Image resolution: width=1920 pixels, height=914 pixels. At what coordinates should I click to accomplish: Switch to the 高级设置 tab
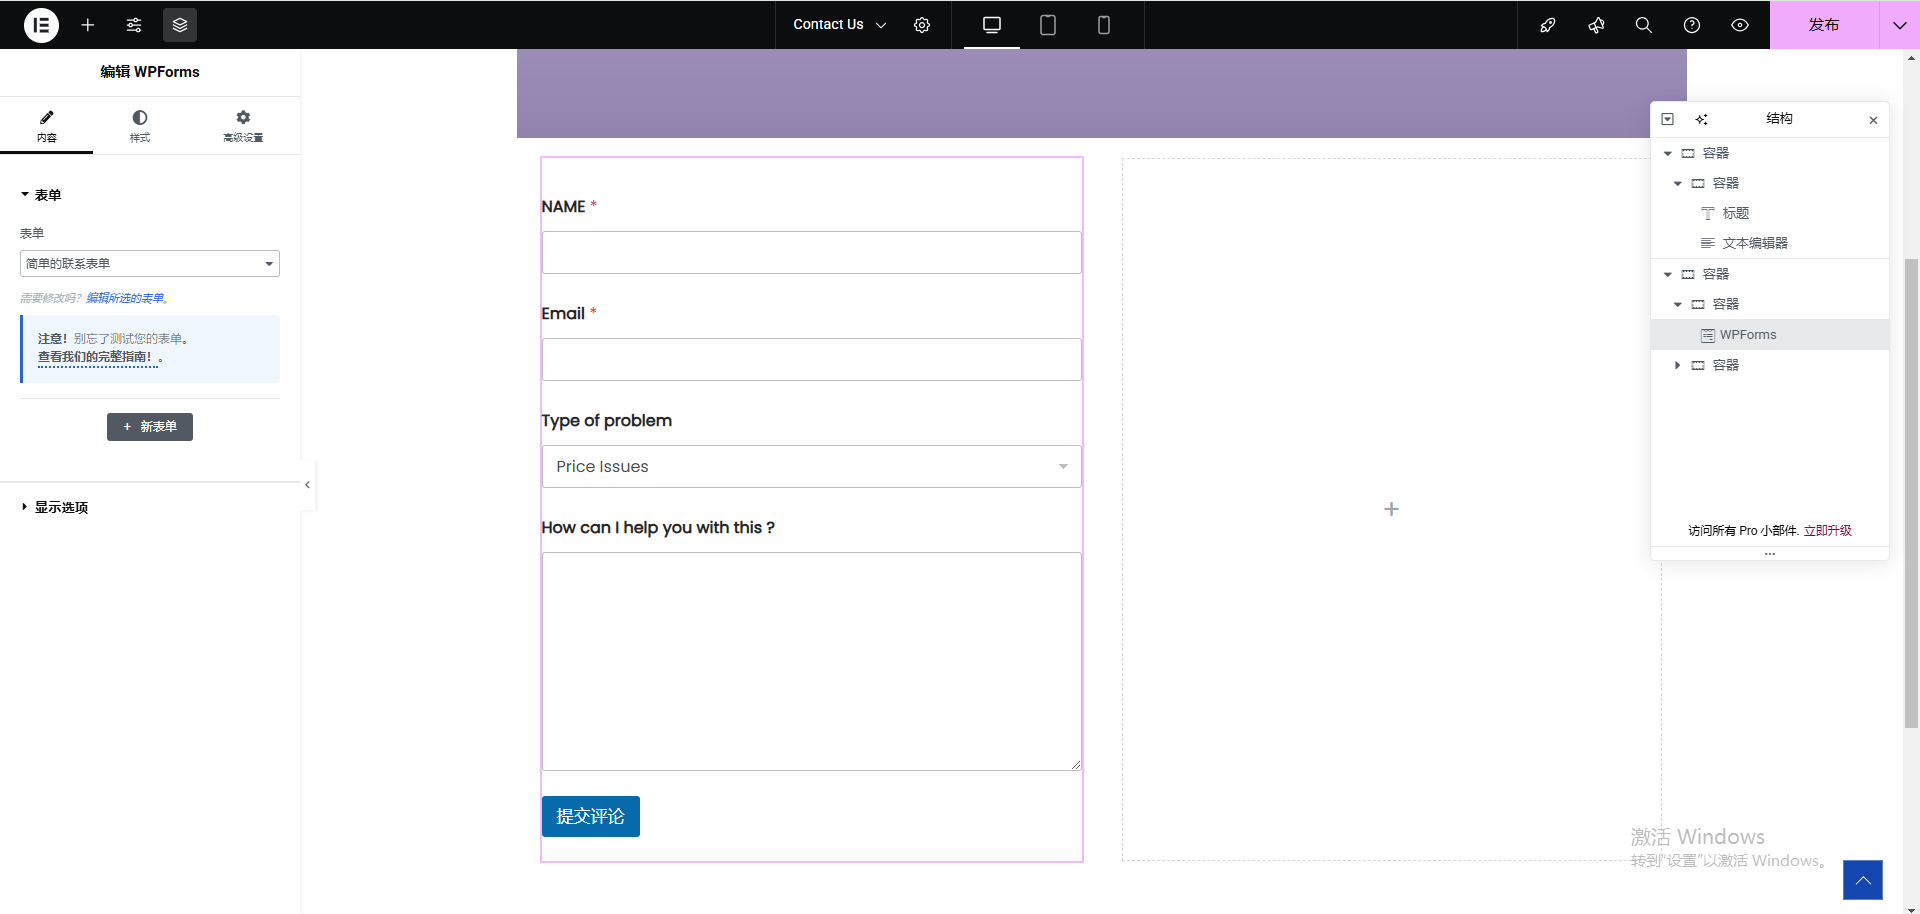click(x=243, y=126)
